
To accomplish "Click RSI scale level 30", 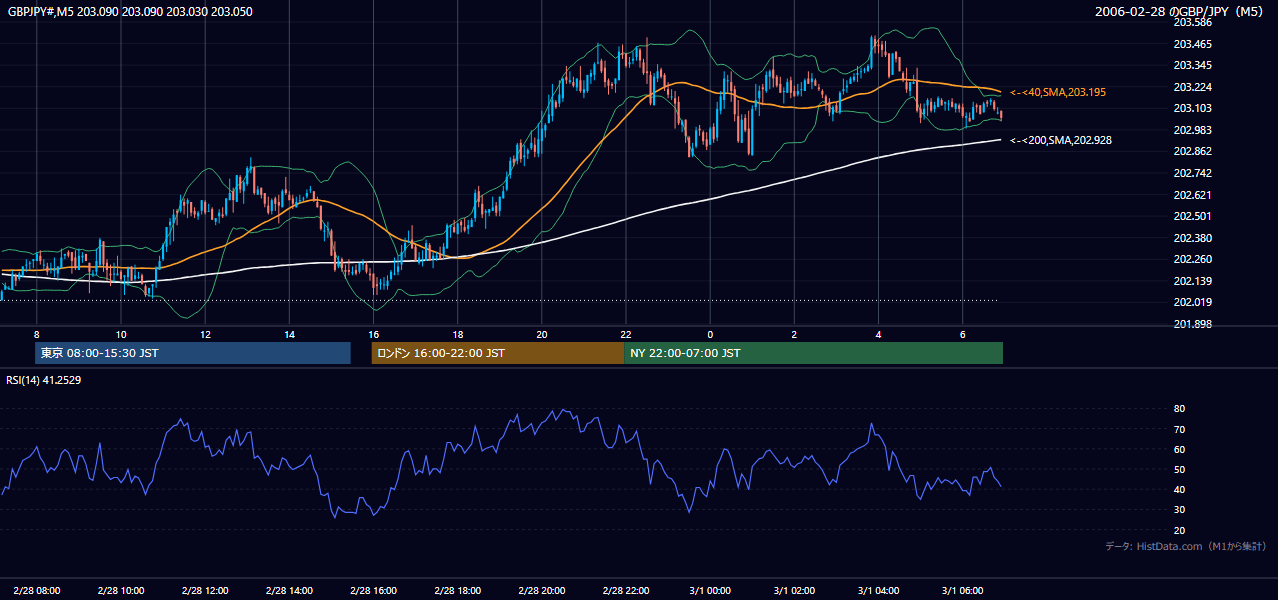I will pyautogui.click(x=1179, y=510).
